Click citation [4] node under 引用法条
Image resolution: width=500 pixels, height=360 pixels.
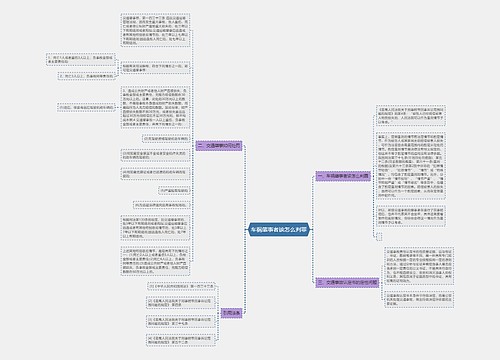(181, 340)
